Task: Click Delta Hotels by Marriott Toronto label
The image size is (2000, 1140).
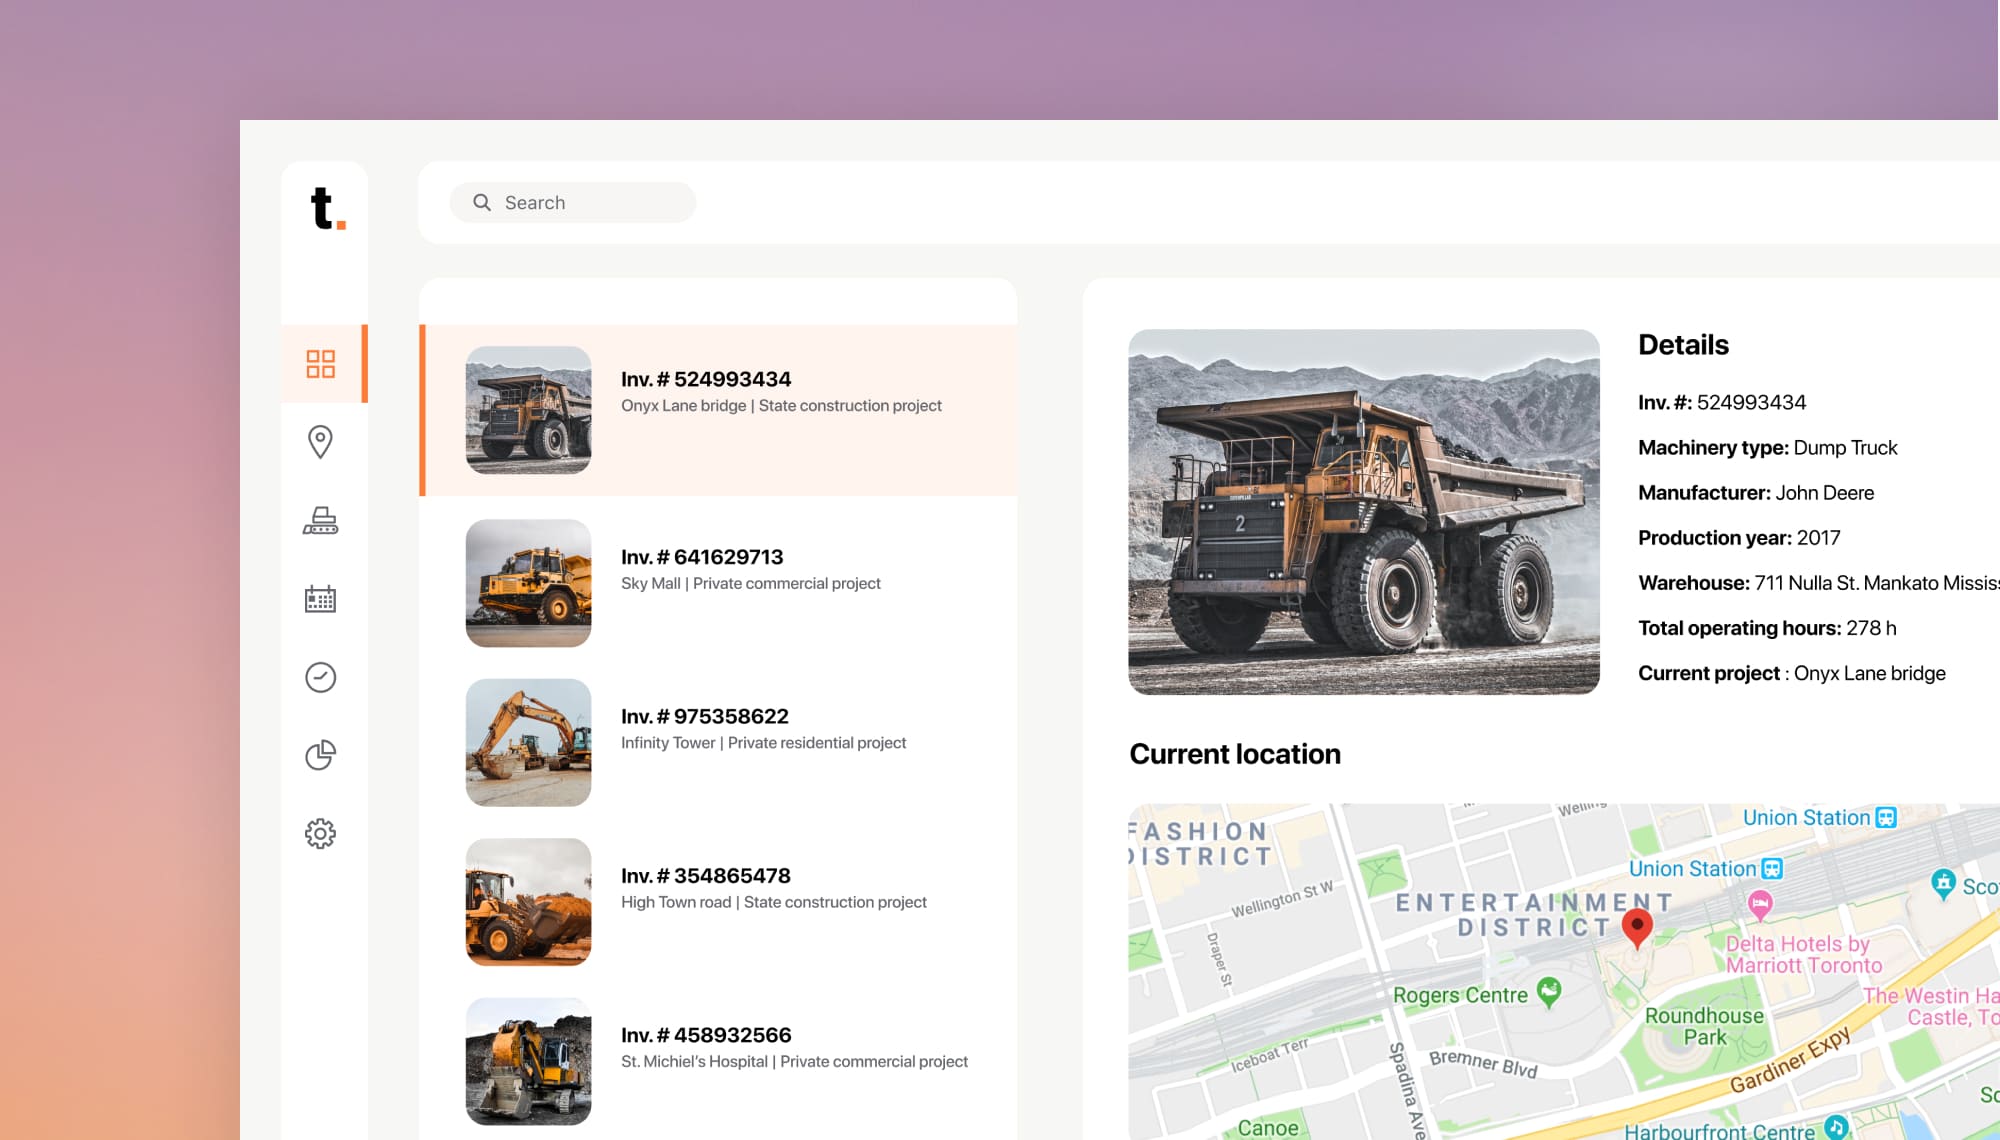Action: (1804, 954)
